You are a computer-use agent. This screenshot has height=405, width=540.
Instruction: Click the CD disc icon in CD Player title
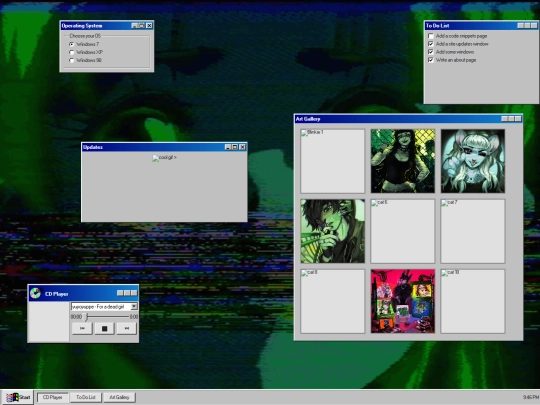pyautogui.click(x=35, y=293)
